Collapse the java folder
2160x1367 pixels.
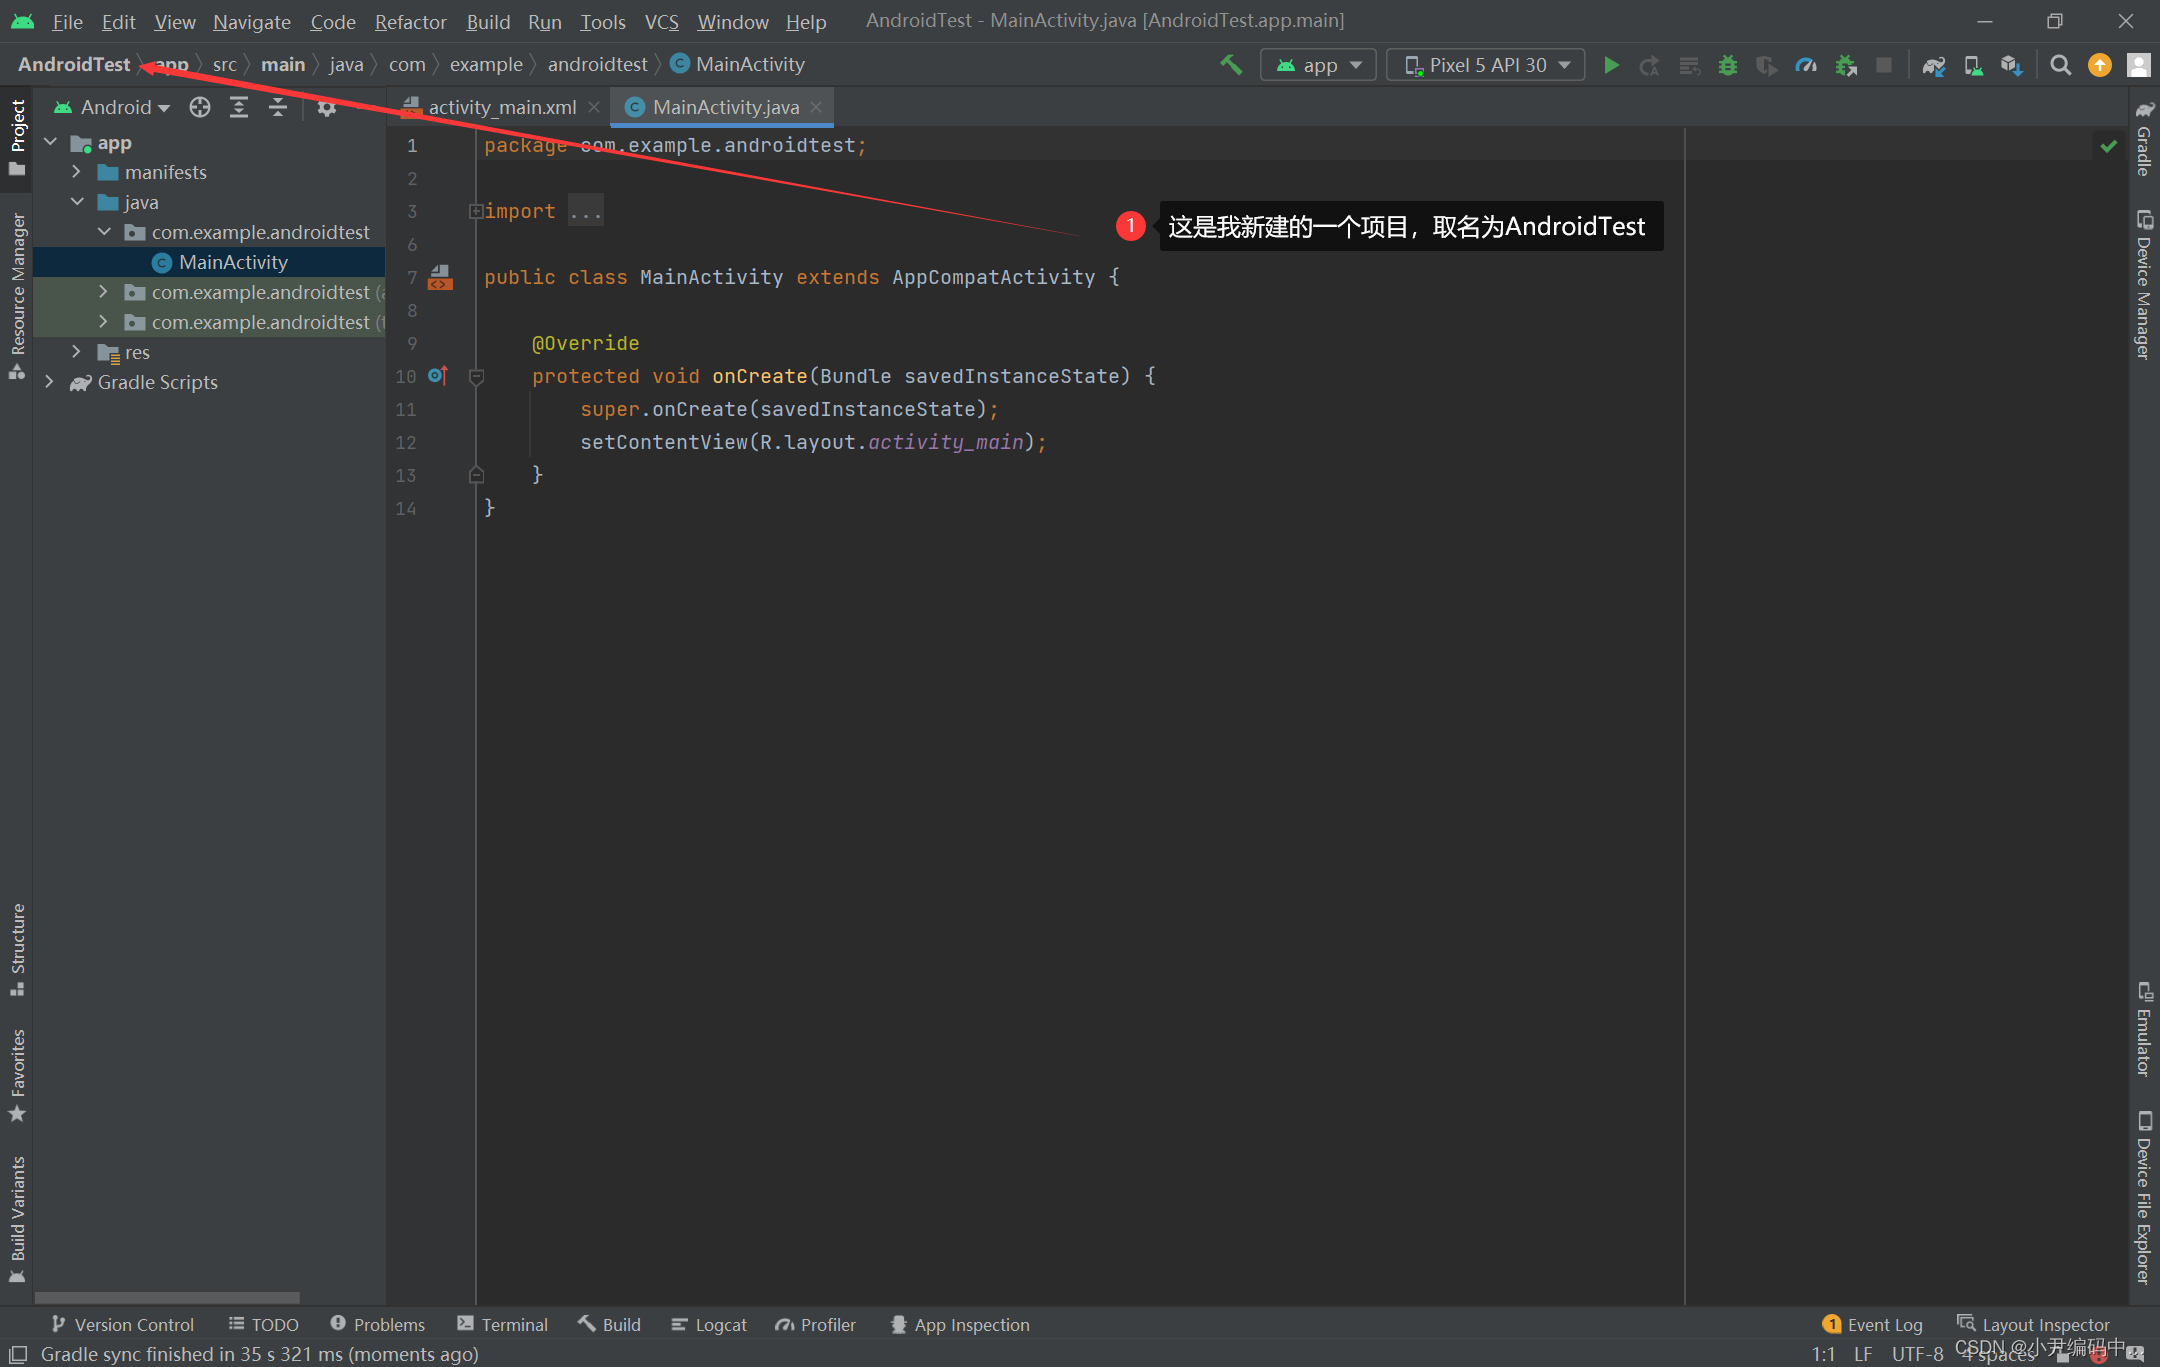[x=76, y=202]
